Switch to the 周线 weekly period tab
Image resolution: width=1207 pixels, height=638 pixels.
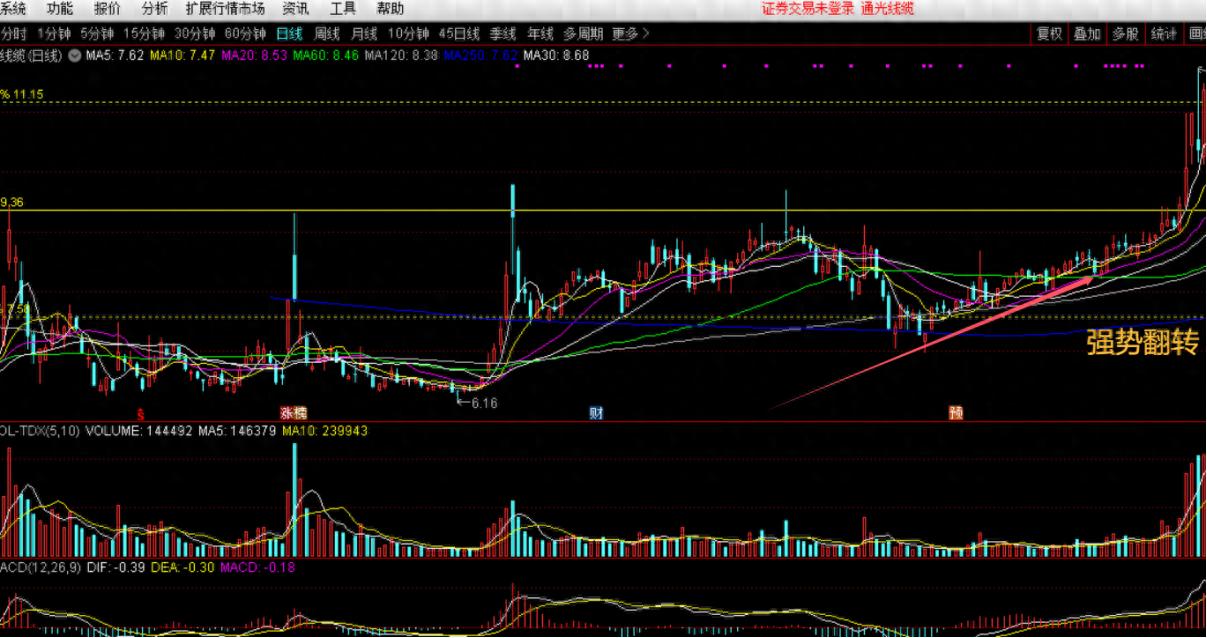click(327, 33)
